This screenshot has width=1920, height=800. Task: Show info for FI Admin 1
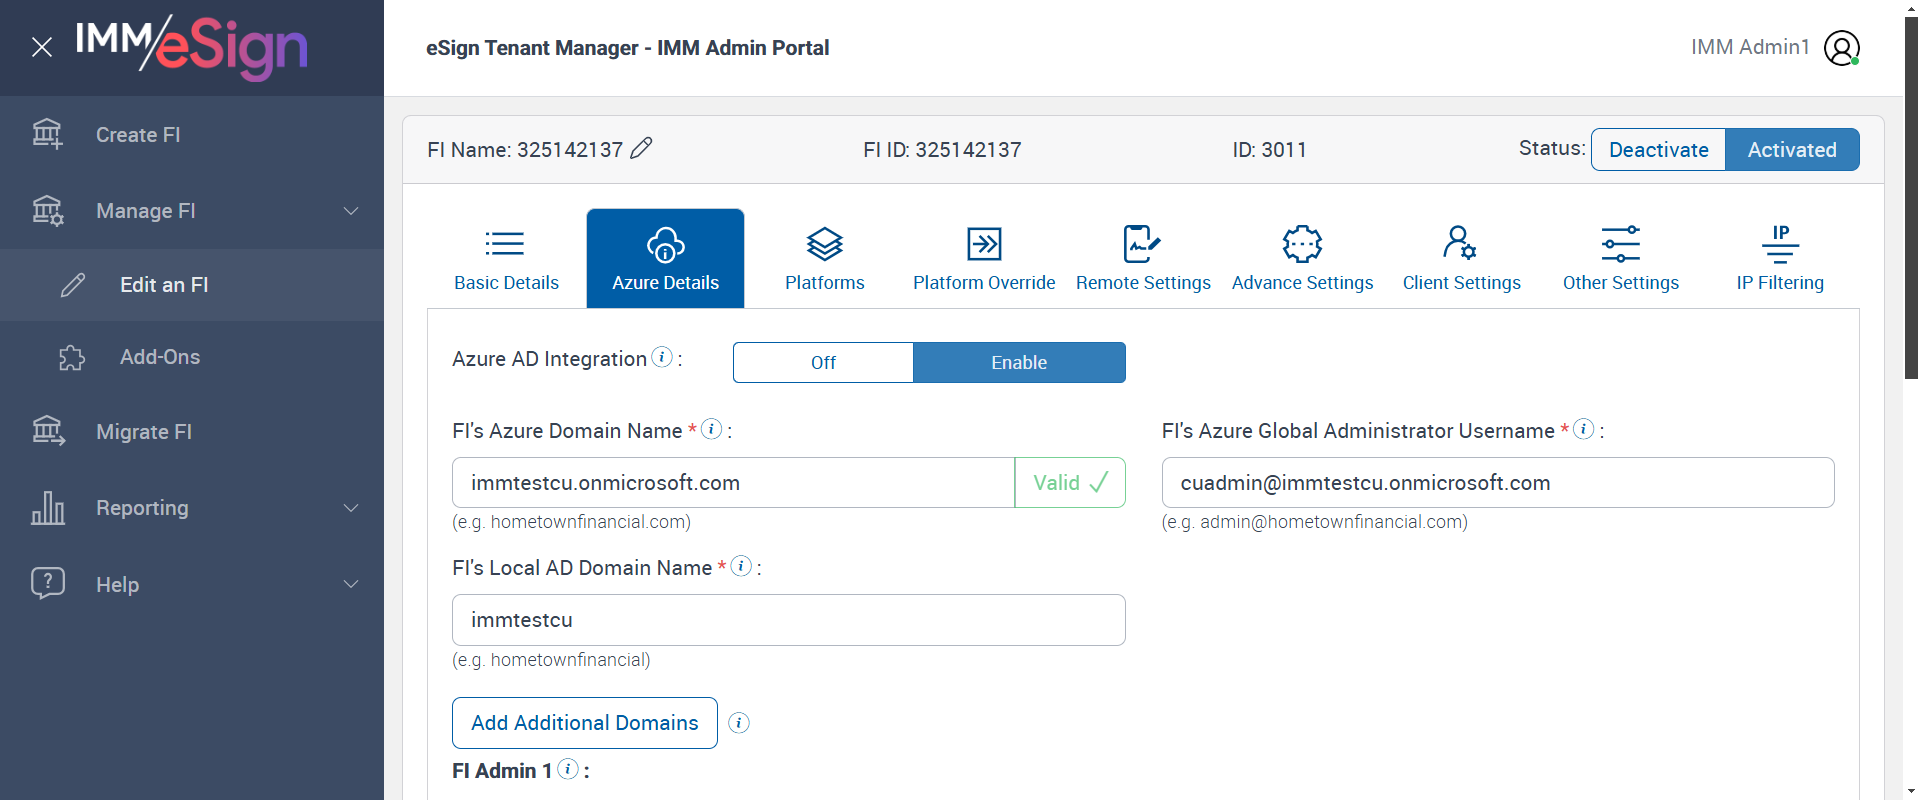tap(568, 769)
